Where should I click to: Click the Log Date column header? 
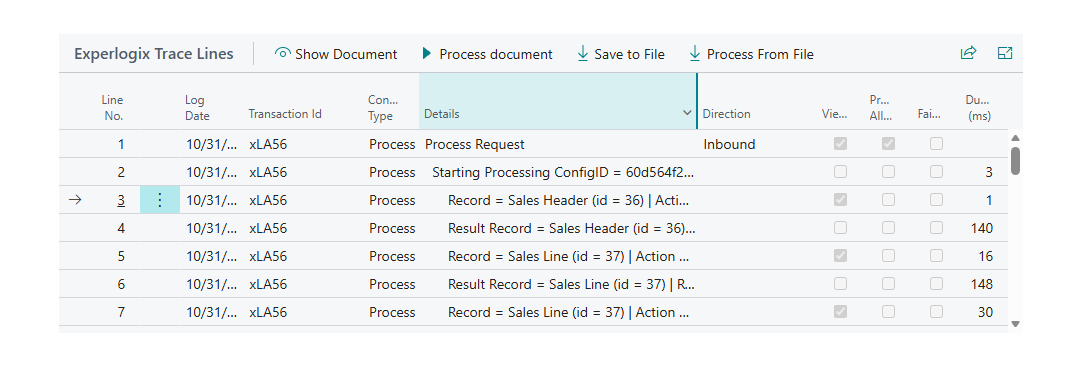pyautogui.click(x=197, y=108)
